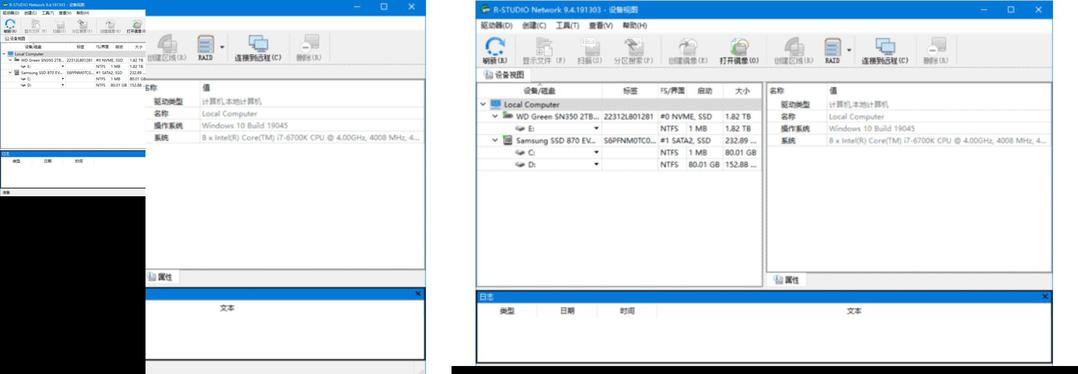Open 驱动器(D) menu in the fully visible window
Screen dimensions: 1078x374
[496, 25]
